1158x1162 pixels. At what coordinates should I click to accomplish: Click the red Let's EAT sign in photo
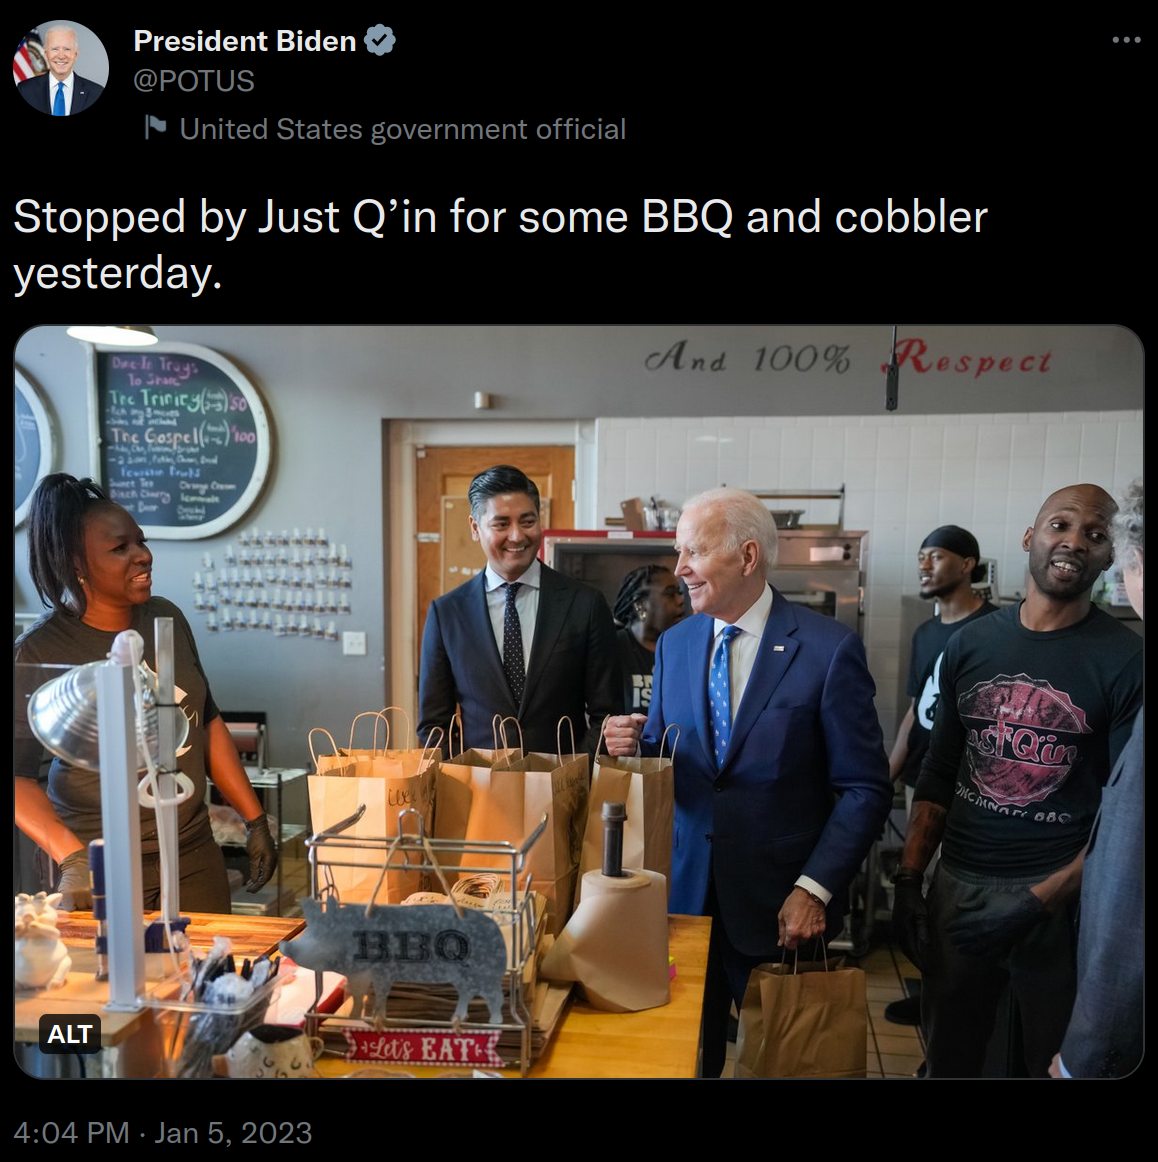pyautogui.click(x=421, y=1048)
